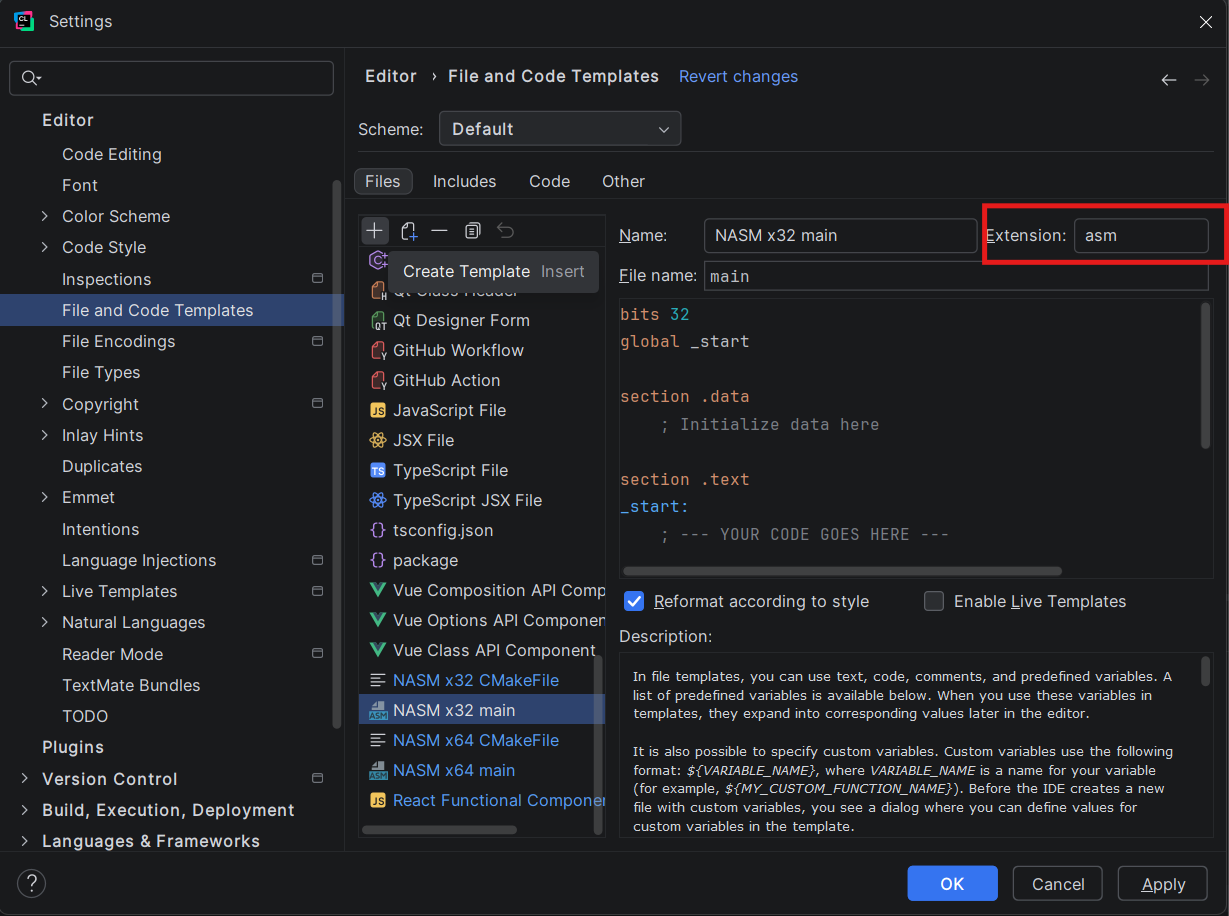The image size is (1229, 916).
Task: Switch to the Other tab
Action: [x=623, y=181]
